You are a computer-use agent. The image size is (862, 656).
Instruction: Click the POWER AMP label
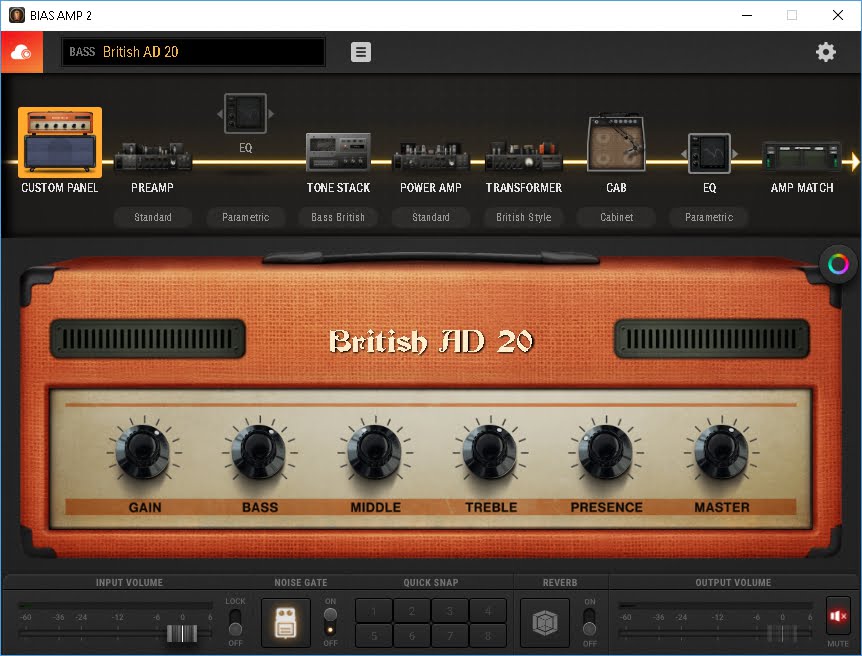(431, 188)
